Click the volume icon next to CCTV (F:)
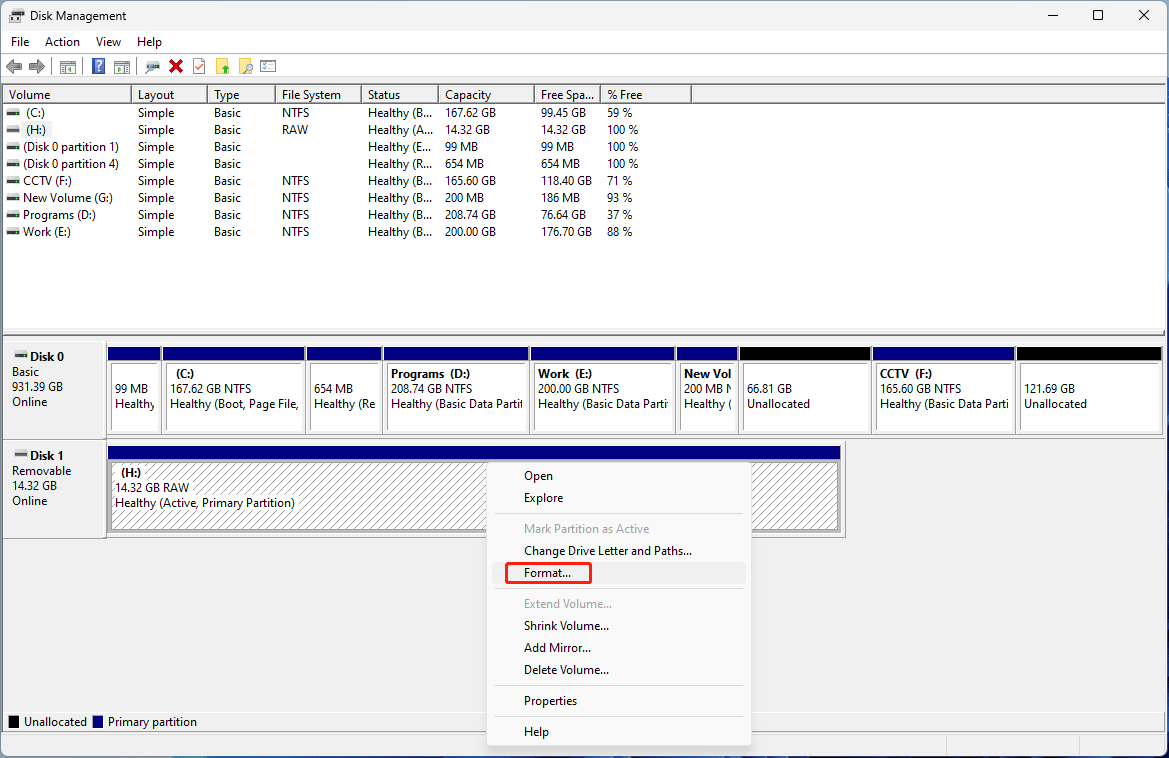 click(x=13, y=180)
